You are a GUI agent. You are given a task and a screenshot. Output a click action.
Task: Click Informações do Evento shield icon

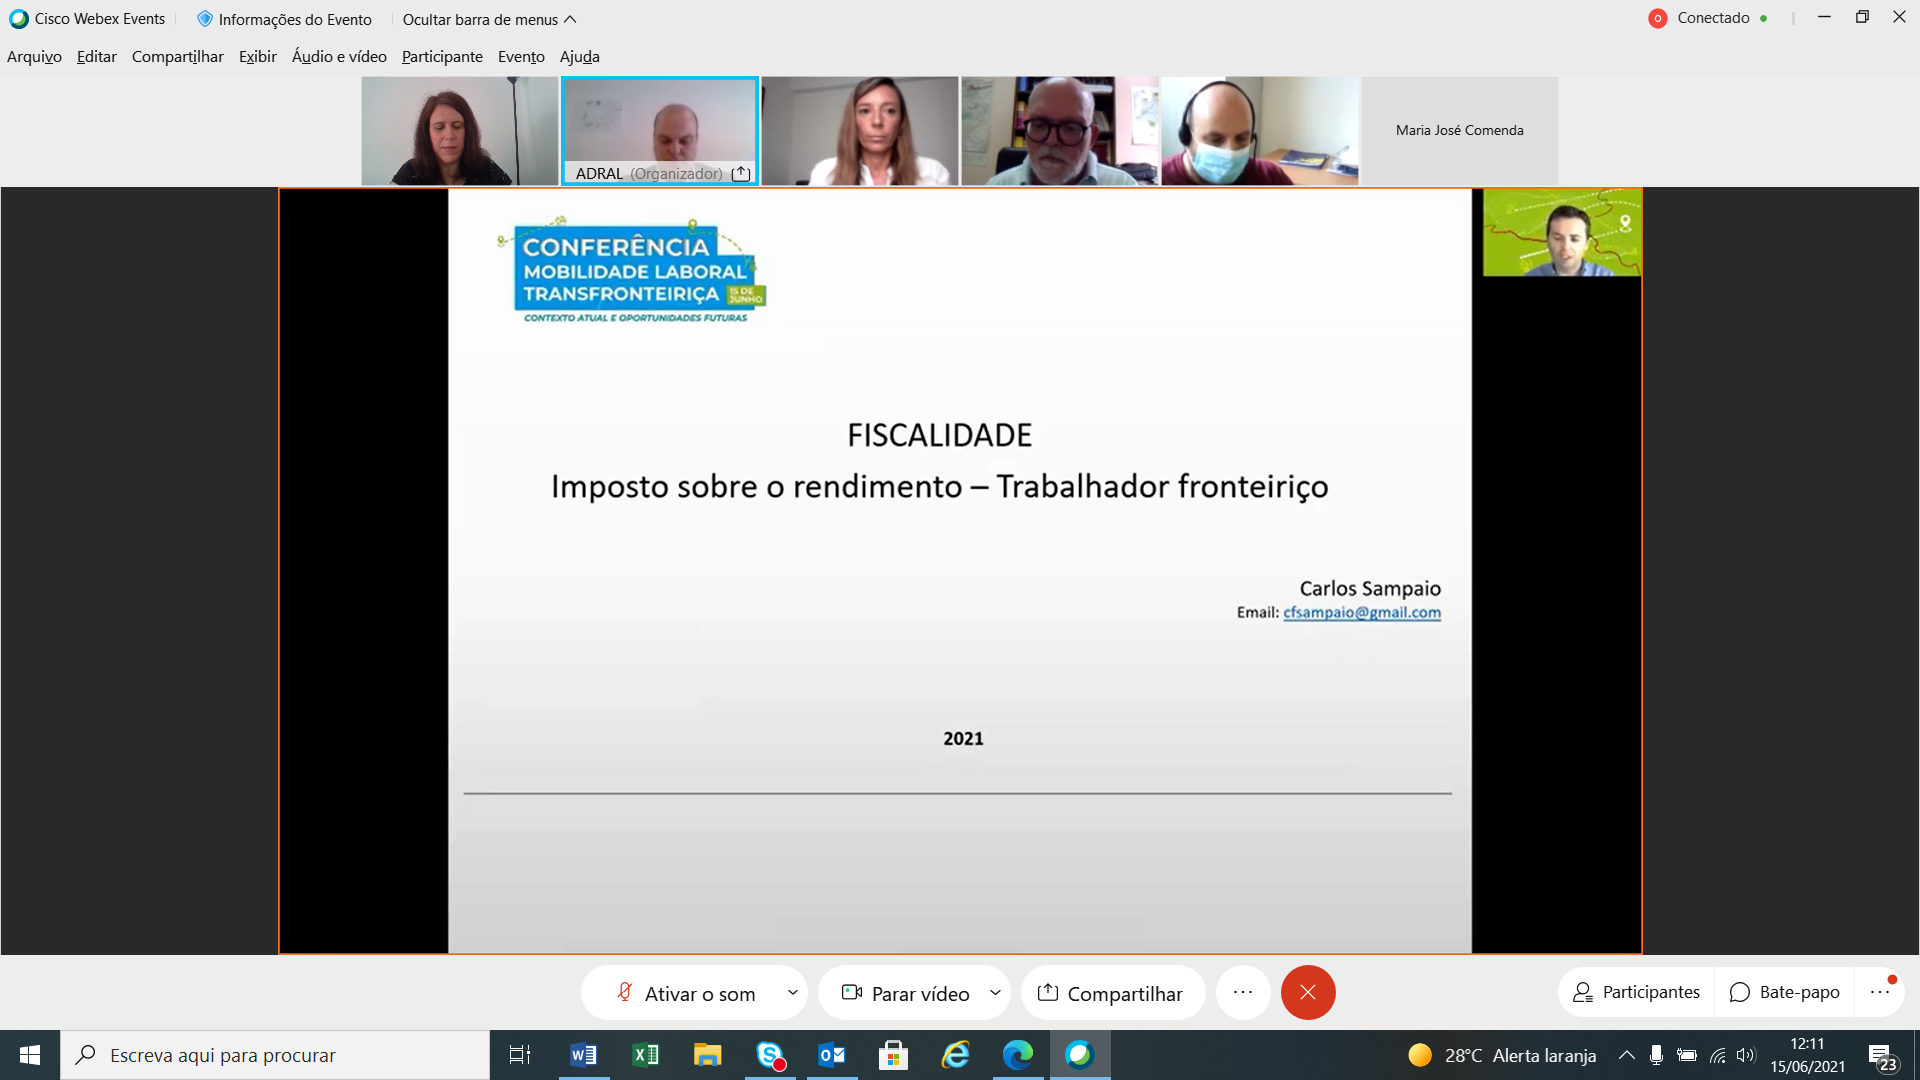point(205,19)
